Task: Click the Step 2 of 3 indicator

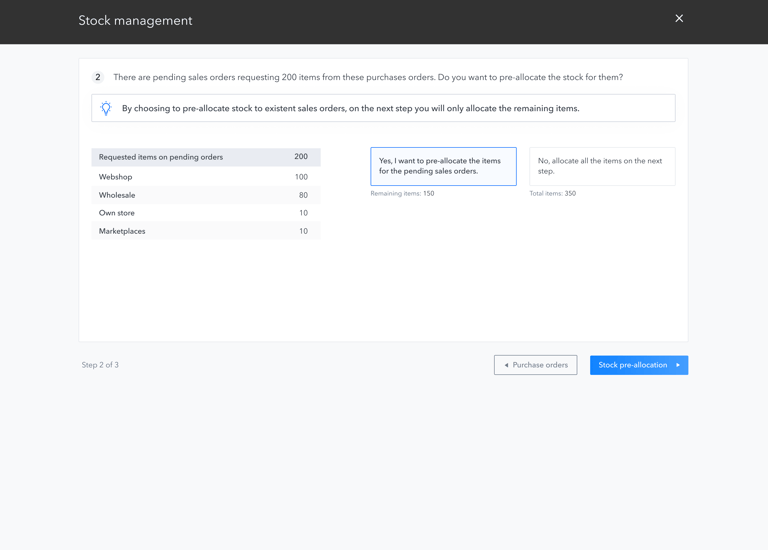Action: (100, 365)
